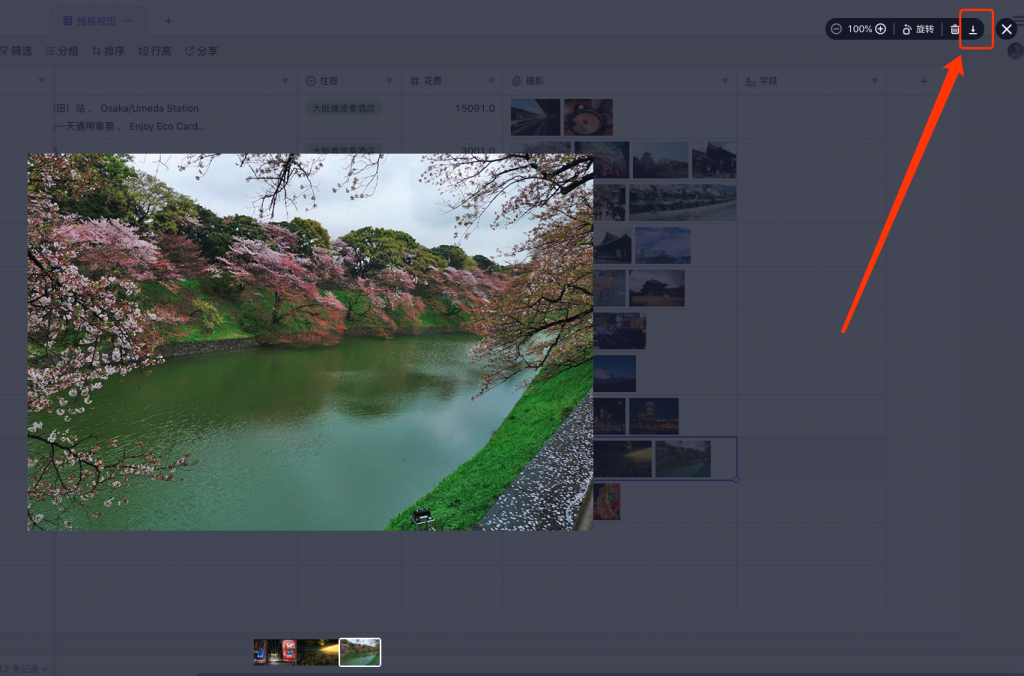Select the red street thumbnail in bottom strip
The width and height of the screenshot is (1024, 676).
click(x=275, y=652)
